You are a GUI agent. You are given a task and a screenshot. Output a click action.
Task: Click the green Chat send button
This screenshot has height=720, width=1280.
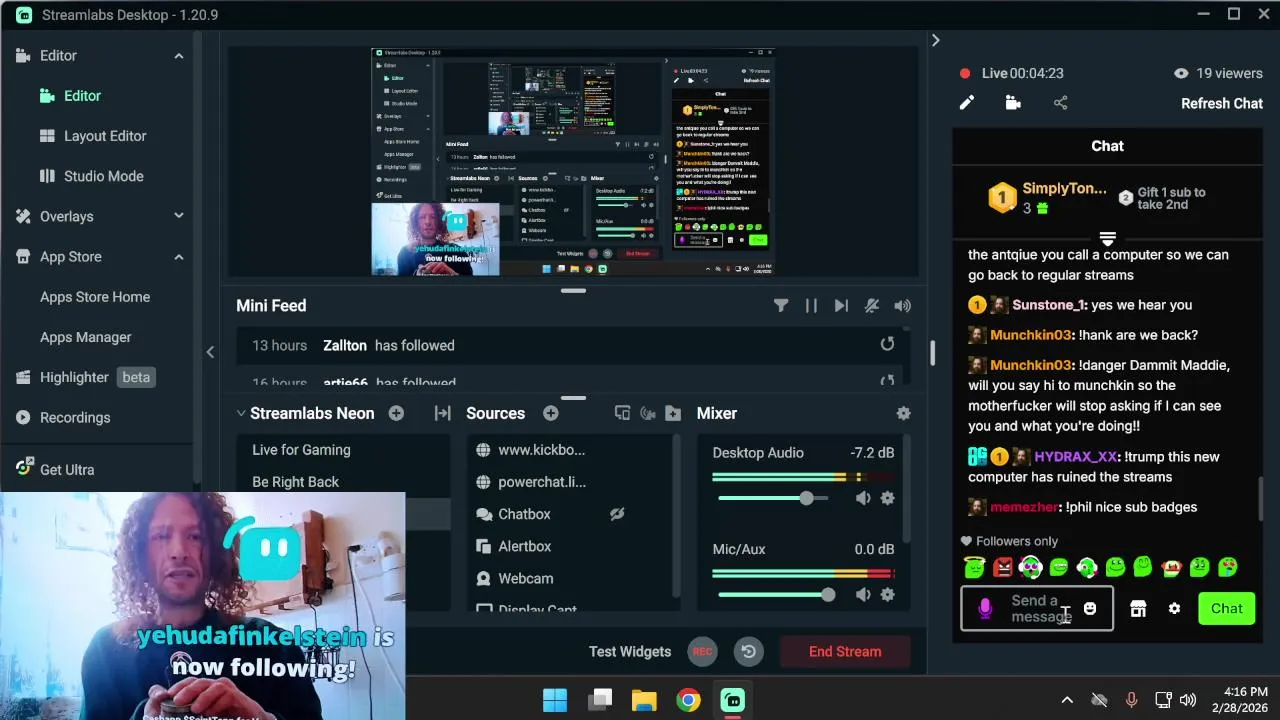click(x=1227, y=608)
